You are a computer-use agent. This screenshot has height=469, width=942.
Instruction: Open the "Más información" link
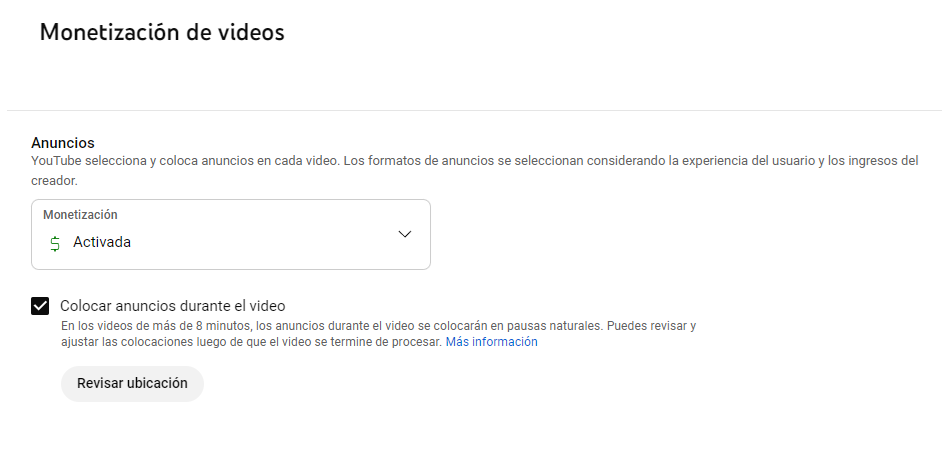click(x=491, y=342)
